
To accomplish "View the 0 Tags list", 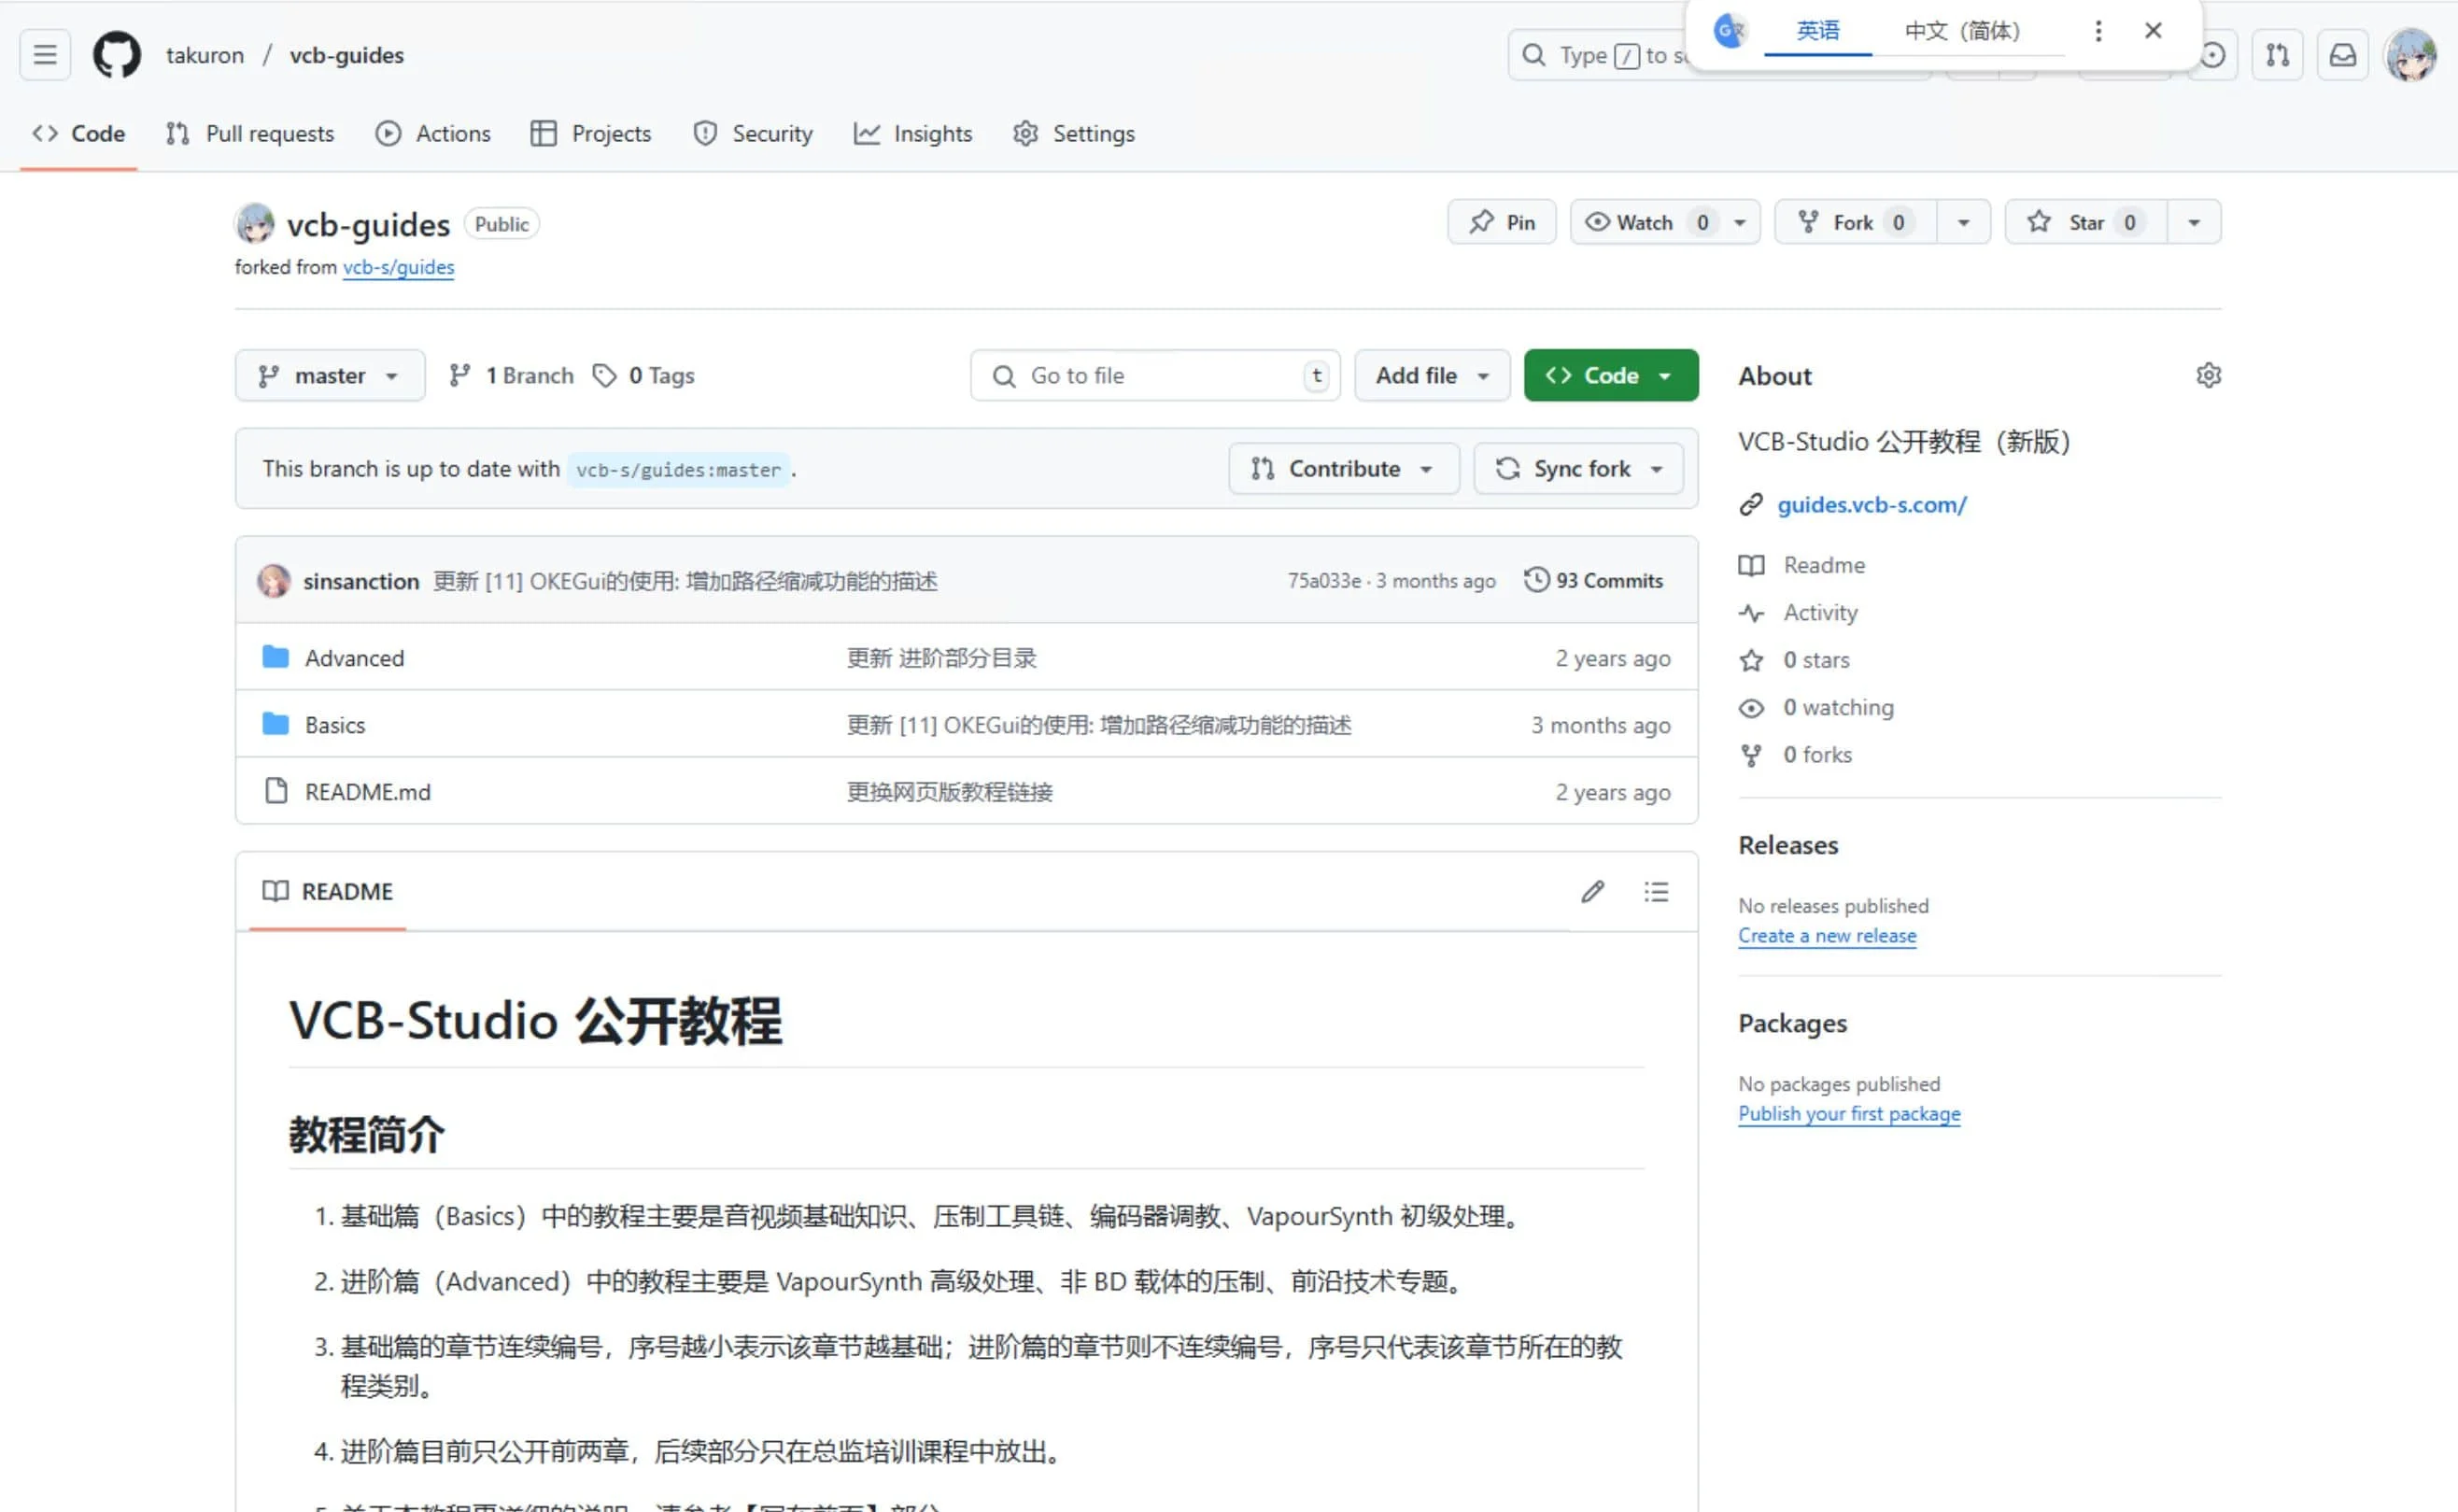I will click(644, 376).
